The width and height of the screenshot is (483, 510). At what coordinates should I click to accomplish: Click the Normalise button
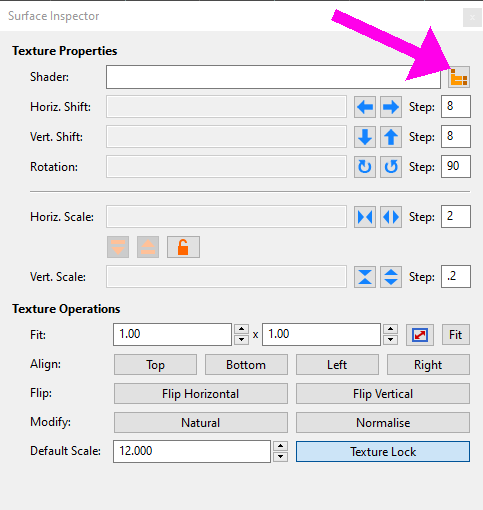click(383, 423)
